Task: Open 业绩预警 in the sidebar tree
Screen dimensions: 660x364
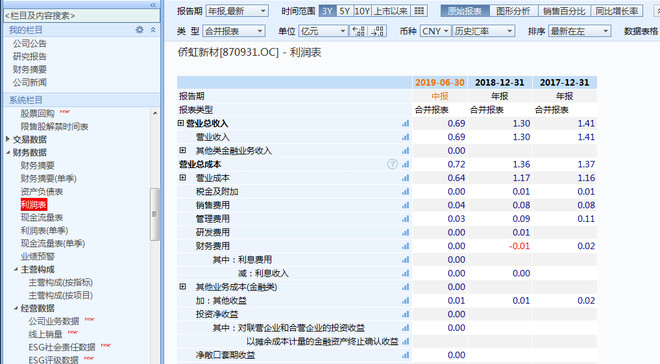Action: tap(37, 256)
